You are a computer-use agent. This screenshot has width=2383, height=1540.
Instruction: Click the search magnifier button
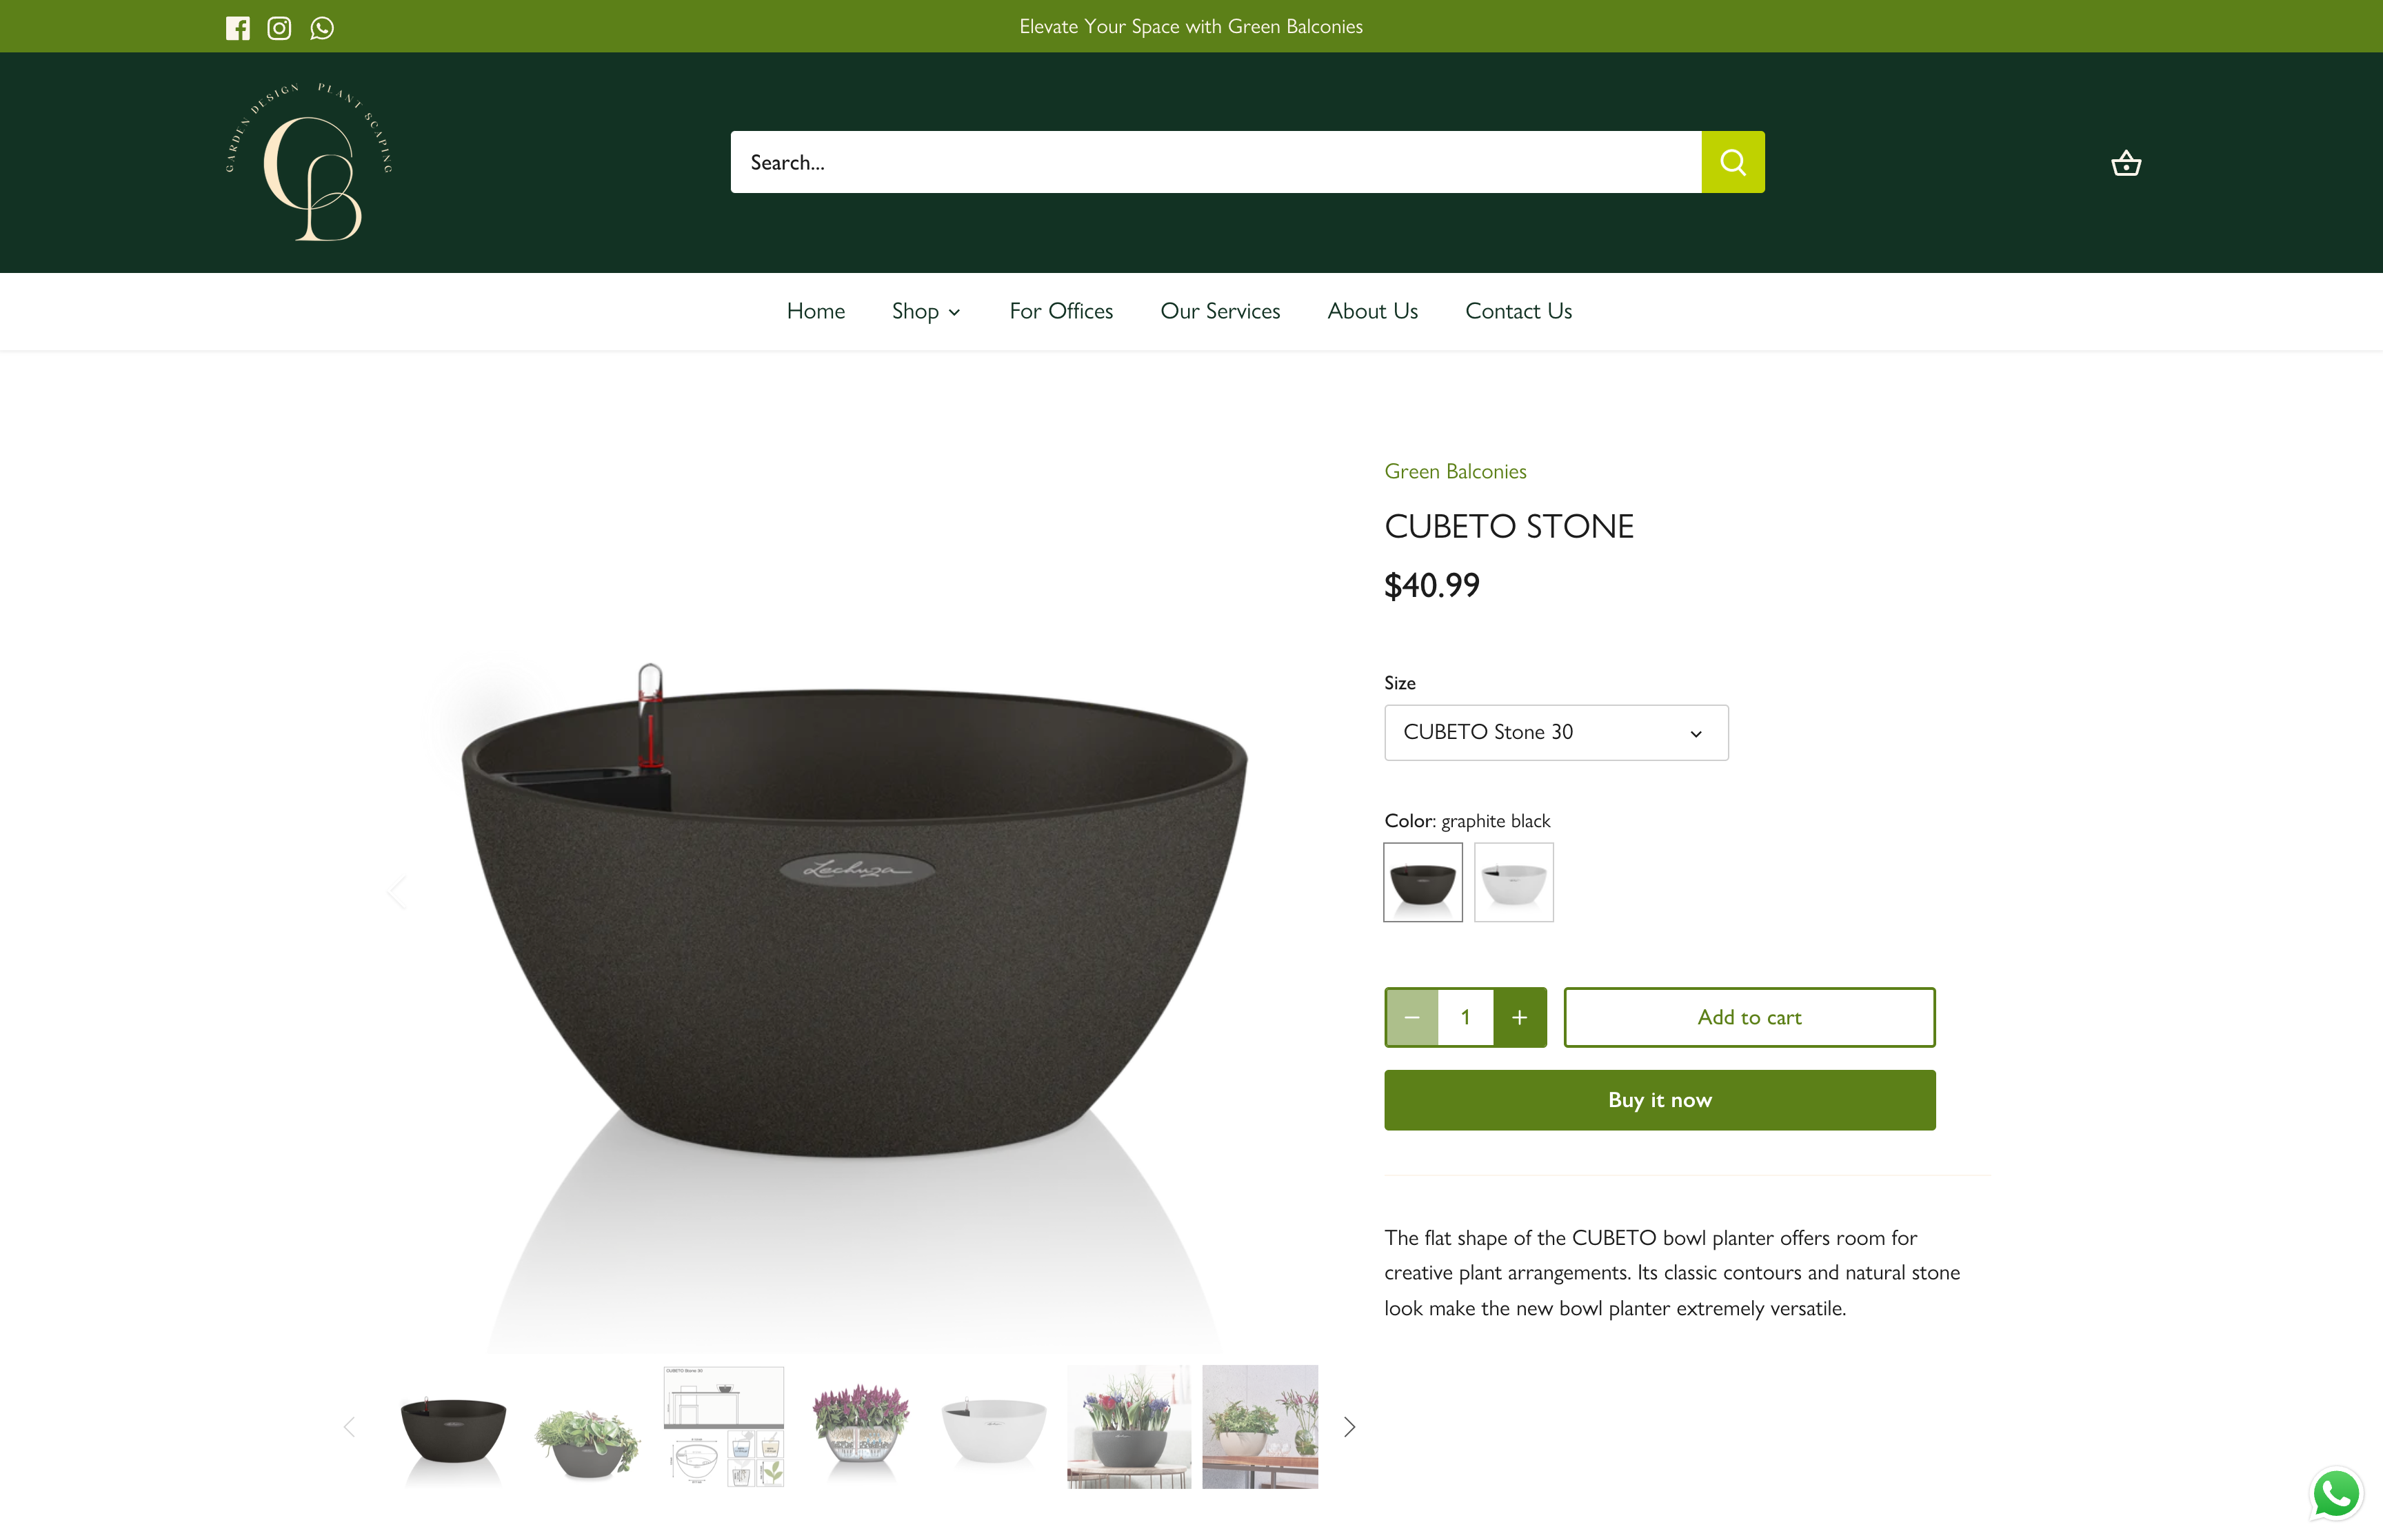tap(1733, 162)
